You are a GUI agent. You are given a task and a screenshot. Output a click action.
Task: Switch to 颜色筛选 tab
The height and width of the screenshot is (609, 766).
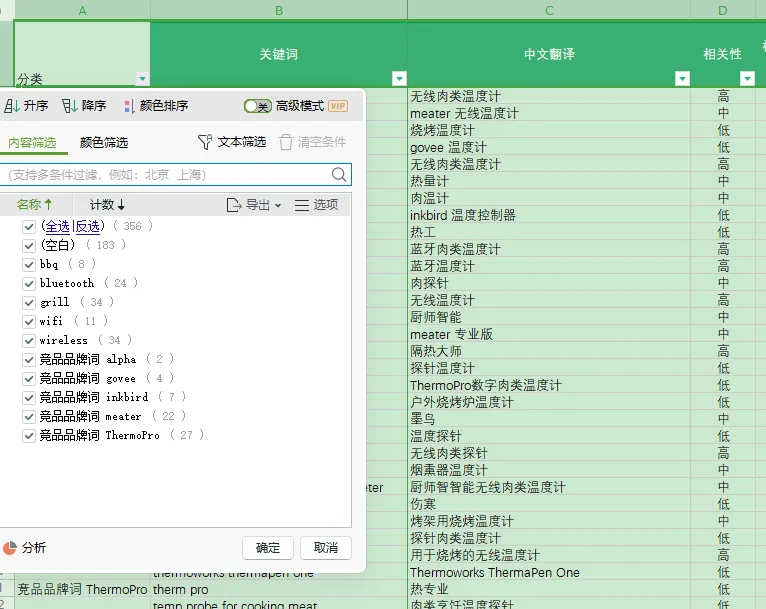point(104,143)
